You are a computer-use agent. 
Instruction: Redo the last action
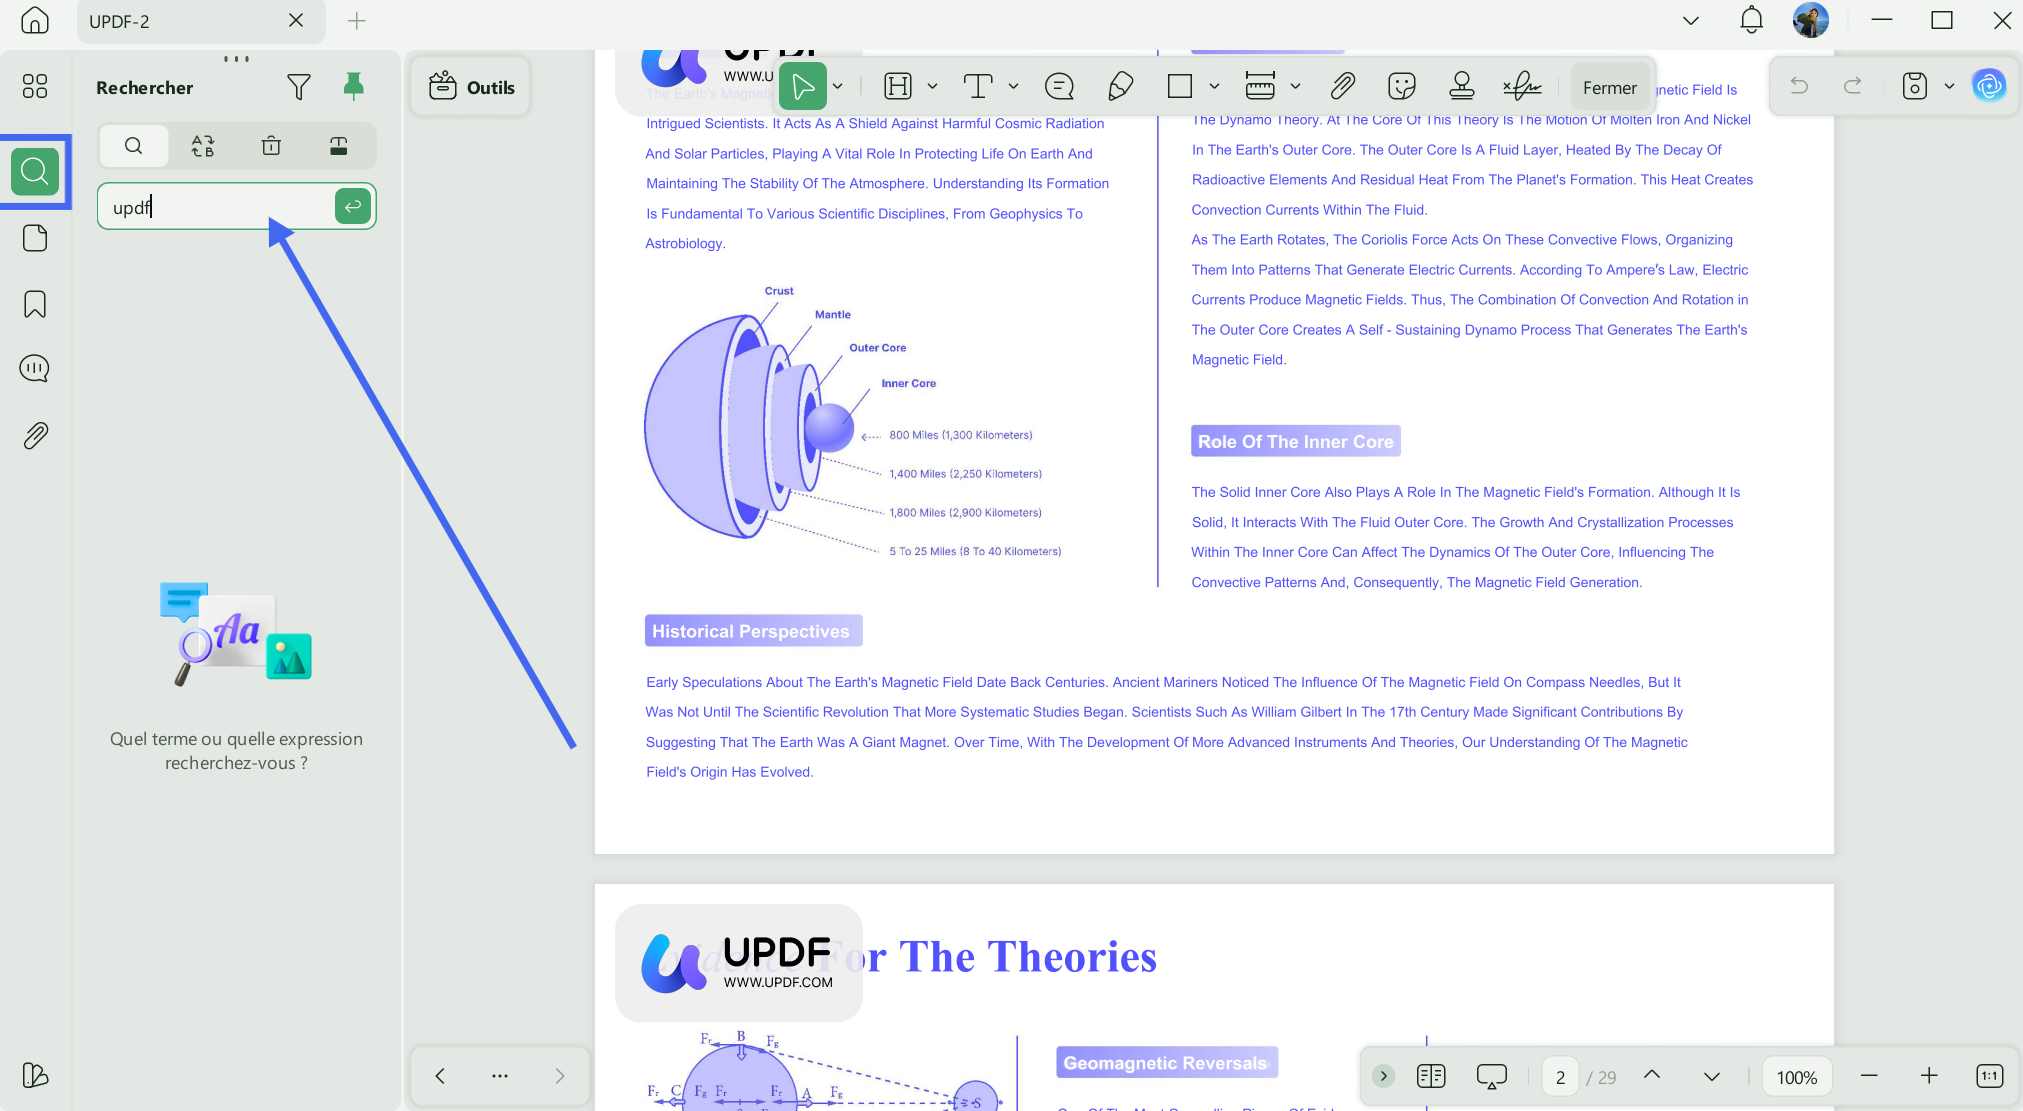click(x=1853, y=86)
